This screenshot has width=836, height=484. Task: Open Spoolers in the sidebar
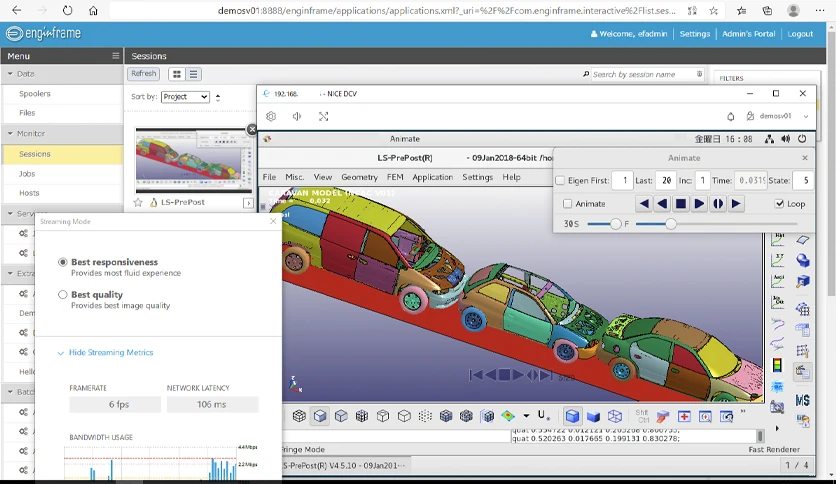(35, 93)
